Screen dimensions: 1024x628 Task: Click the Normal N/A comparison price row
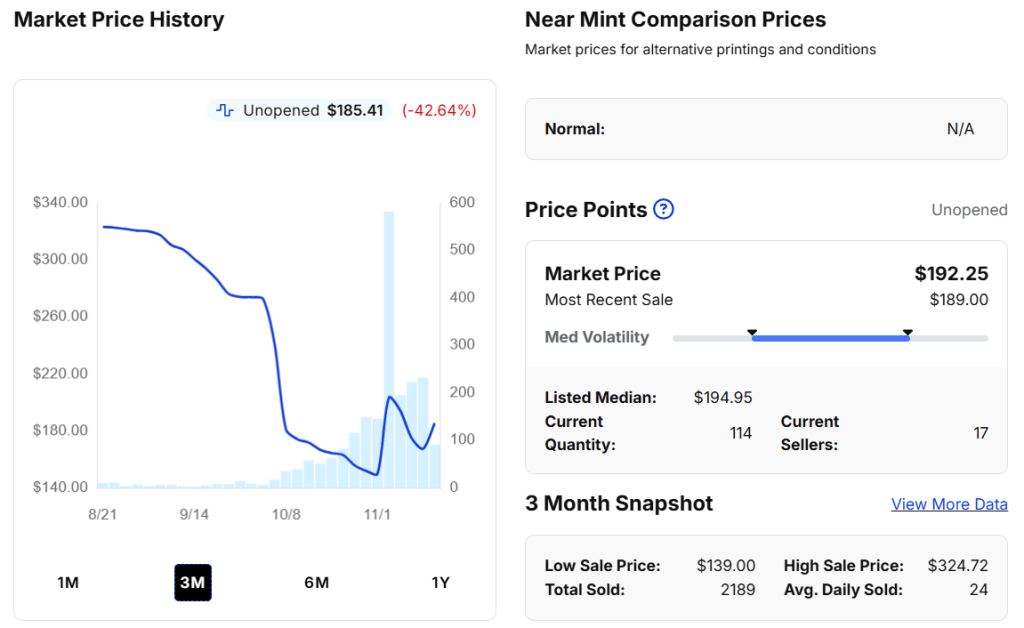tap(766, 129)
